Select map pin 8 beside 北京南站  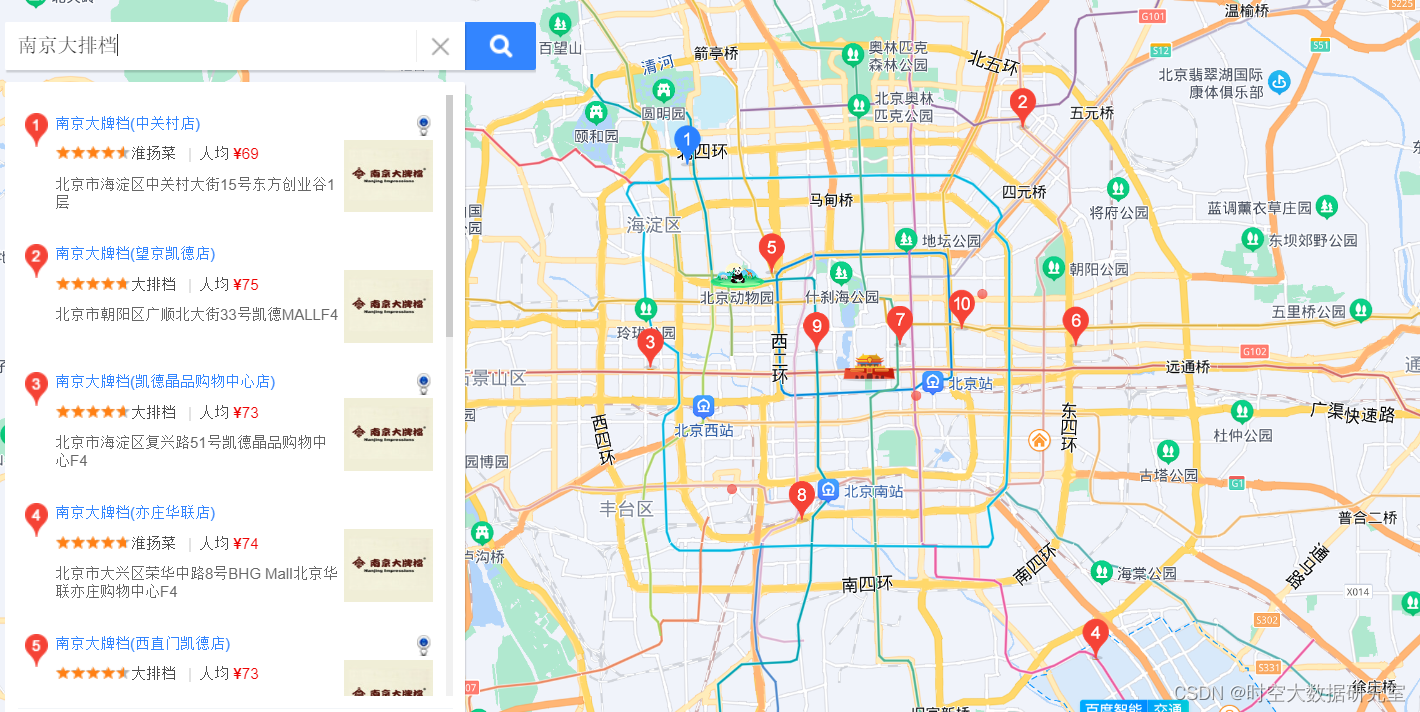[x=801, y=498]
